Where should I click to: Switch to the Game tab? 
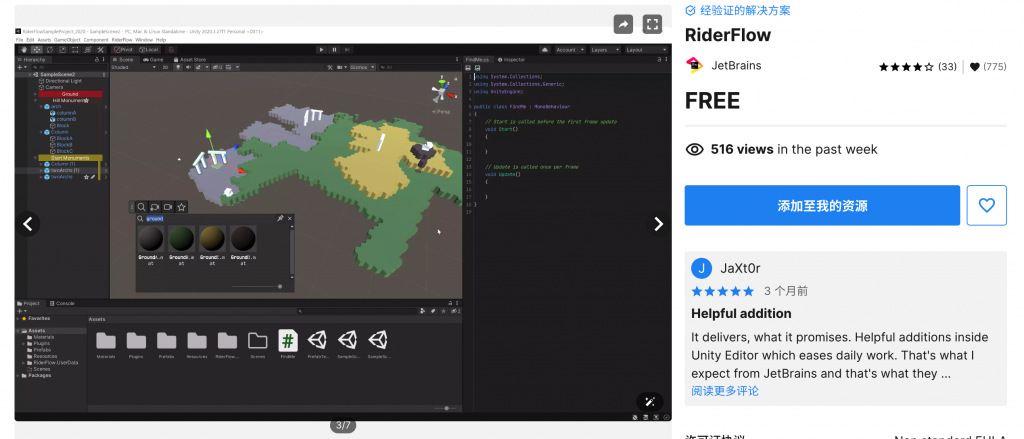(x=154, y=59)
